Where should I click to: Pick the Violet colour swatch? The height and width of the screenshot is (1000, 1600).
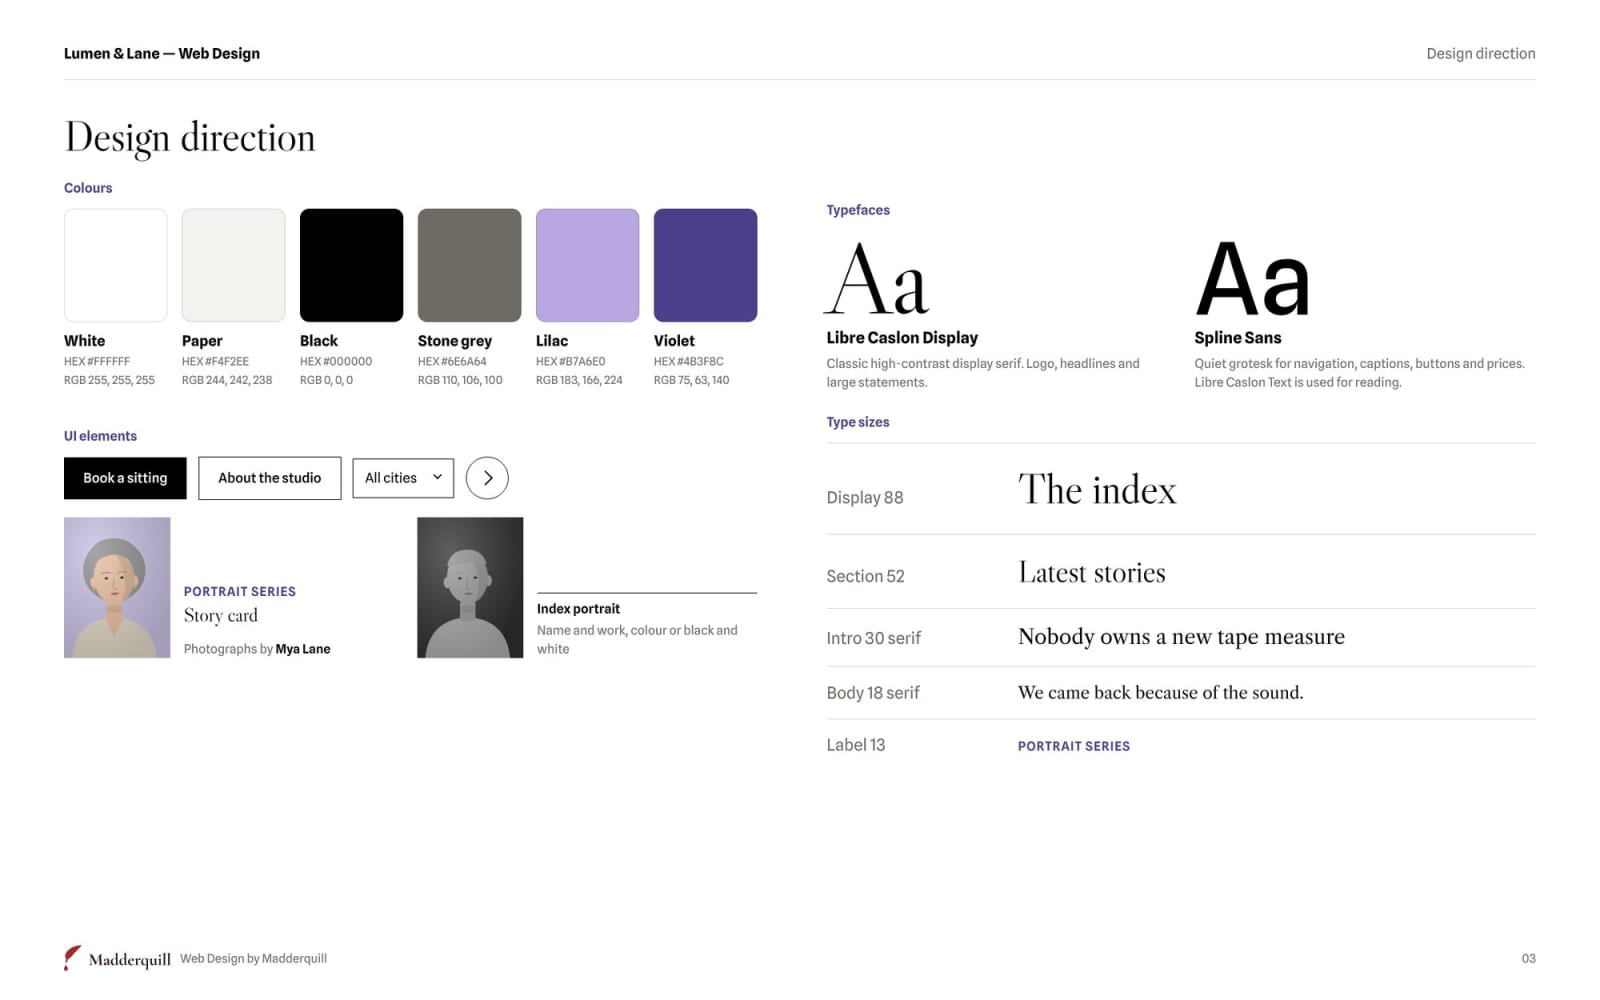(x=706, y=265)
